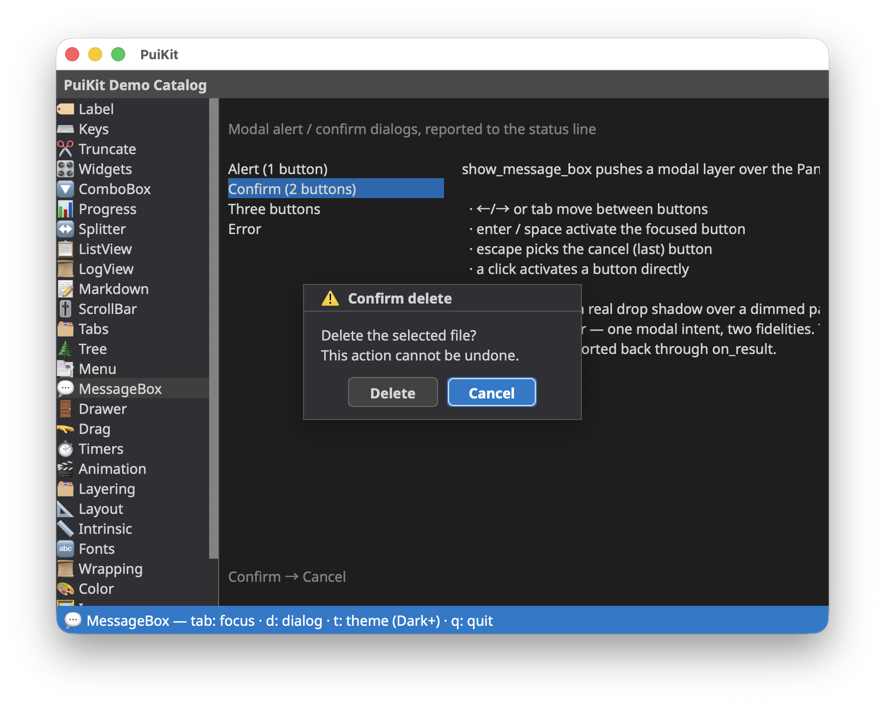Image resolution: width=885 pixels, height=708 pixels.
Task: Click the 'escape picks the cancel' hint line
Action: click(590, 250)
